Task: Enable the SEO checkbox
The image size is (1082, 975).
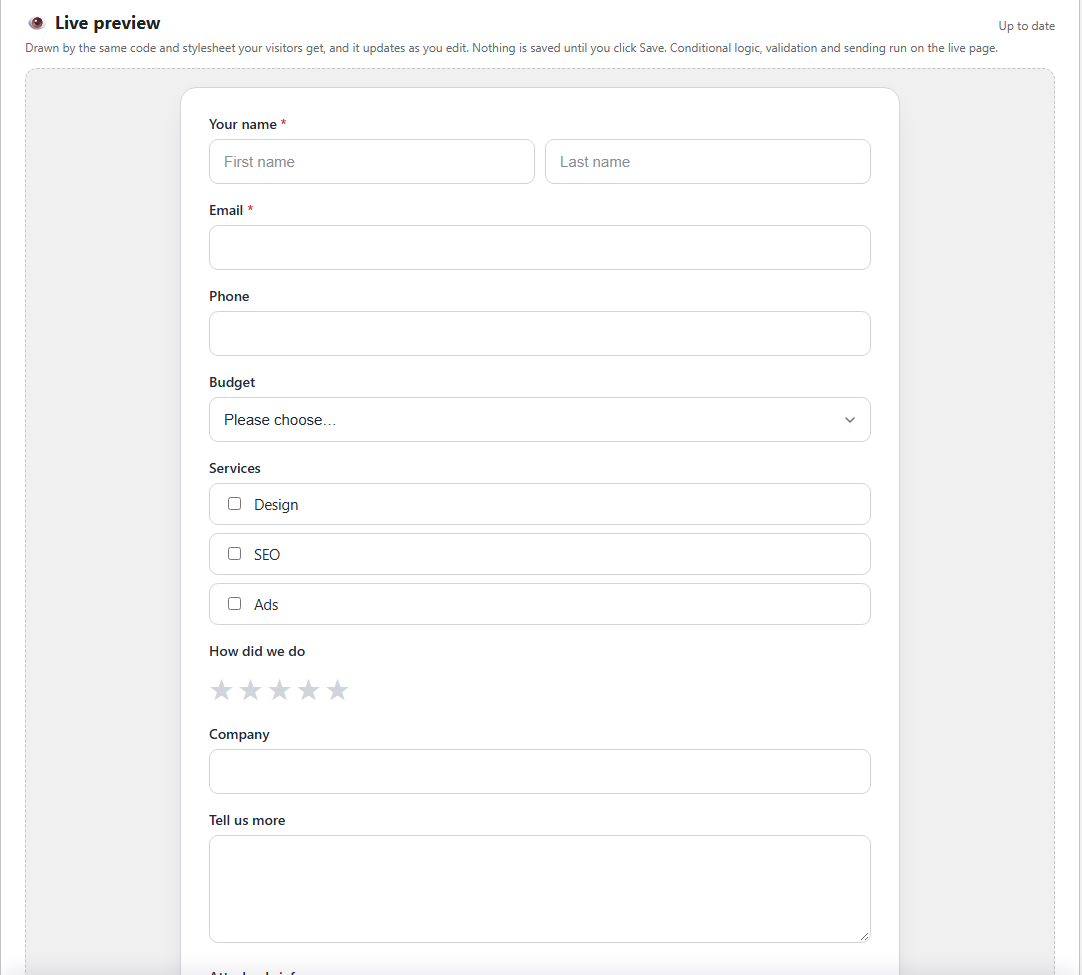Action: [235, 553]
